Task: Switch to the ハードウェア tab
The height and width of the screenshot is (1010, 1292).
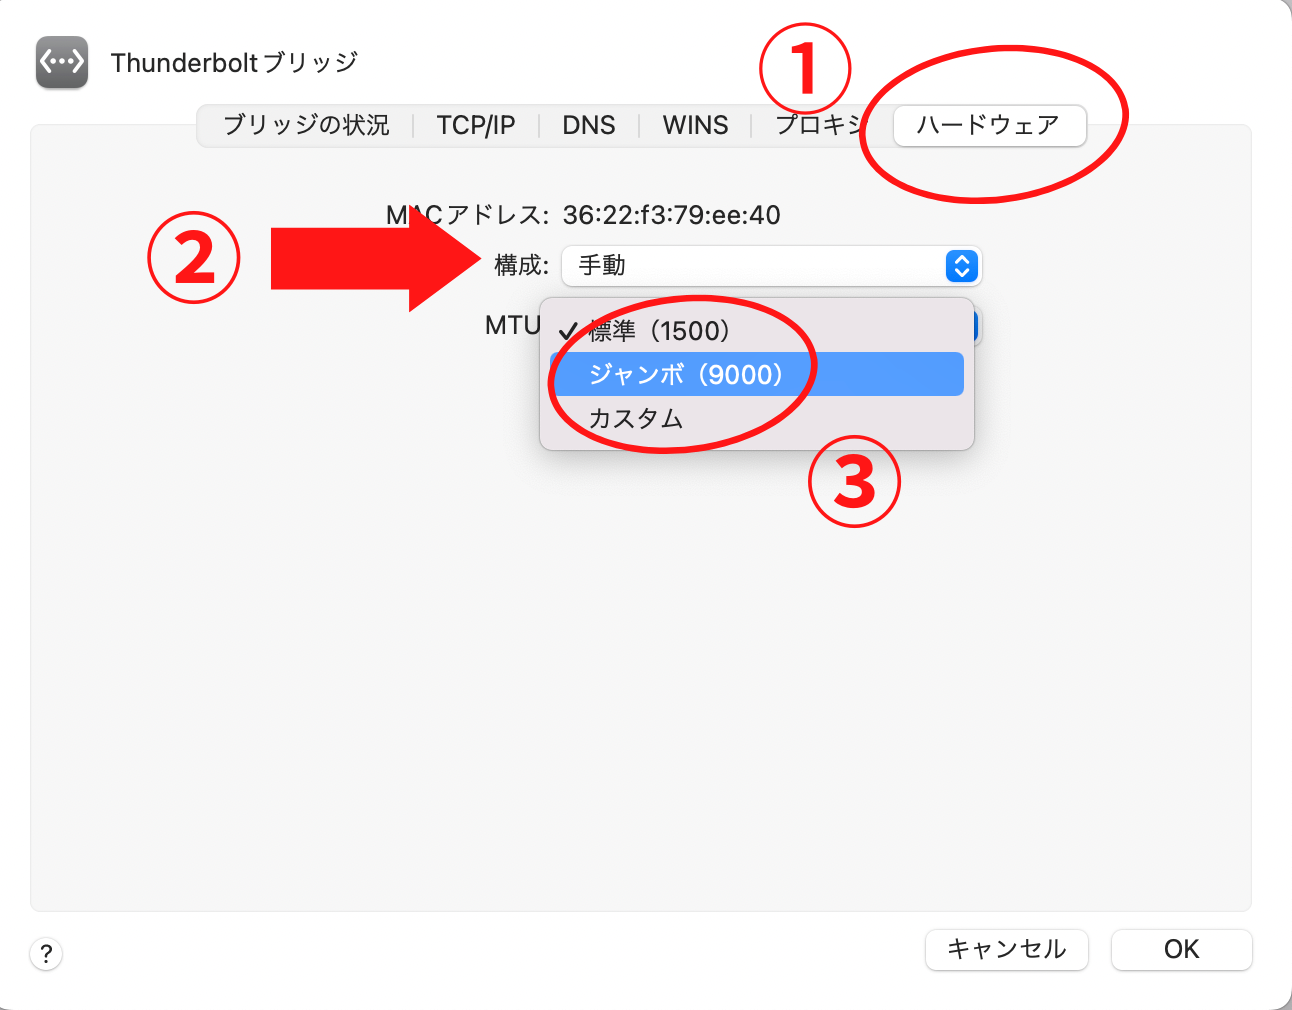Action: tap(988, 125)
